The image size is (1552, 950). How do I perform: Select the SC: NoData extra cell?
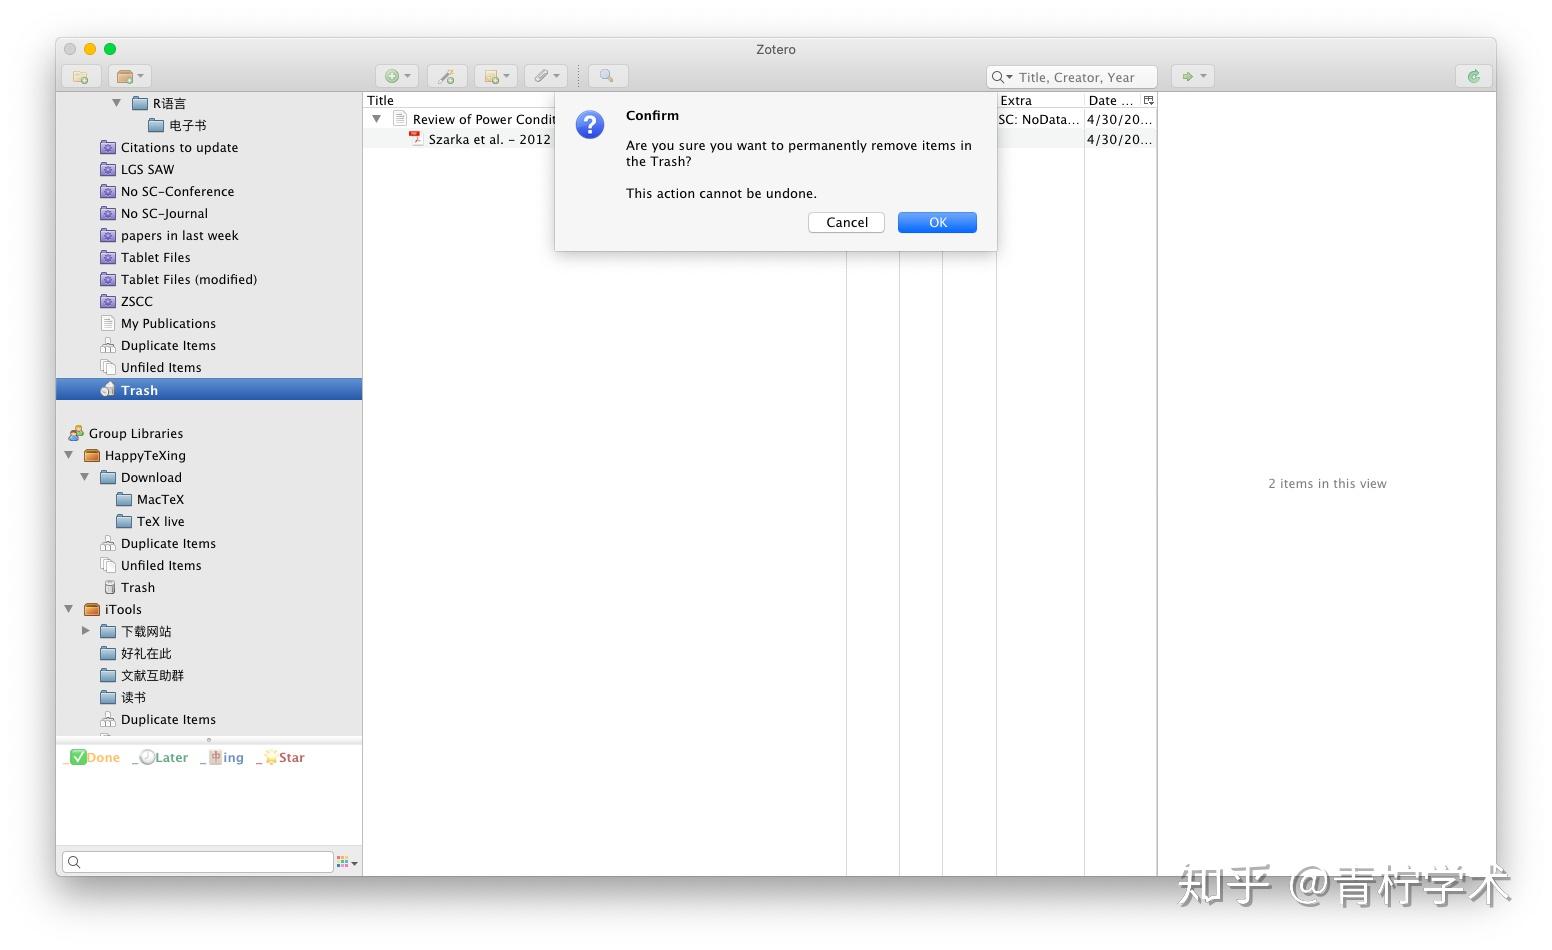(x=1040, y=119)
